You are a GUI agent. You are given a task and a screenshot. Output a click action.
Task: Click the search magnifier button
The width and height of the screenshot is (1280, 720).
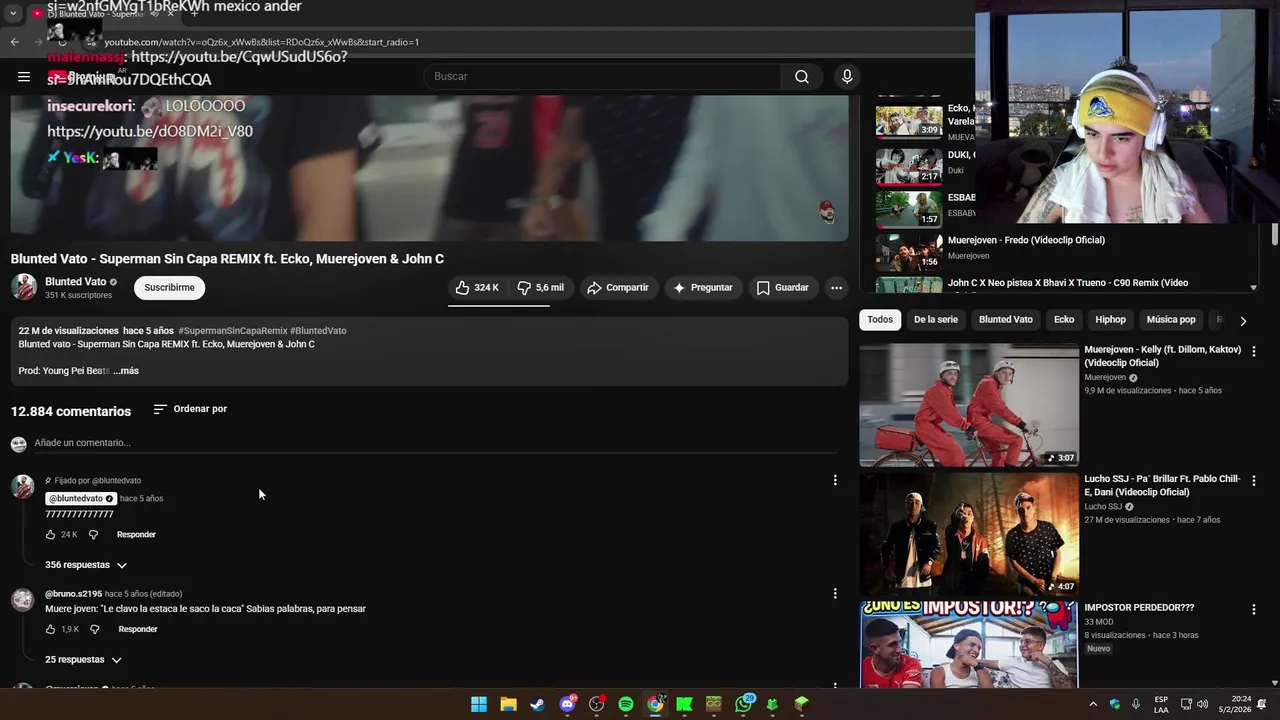coord(801,77)
